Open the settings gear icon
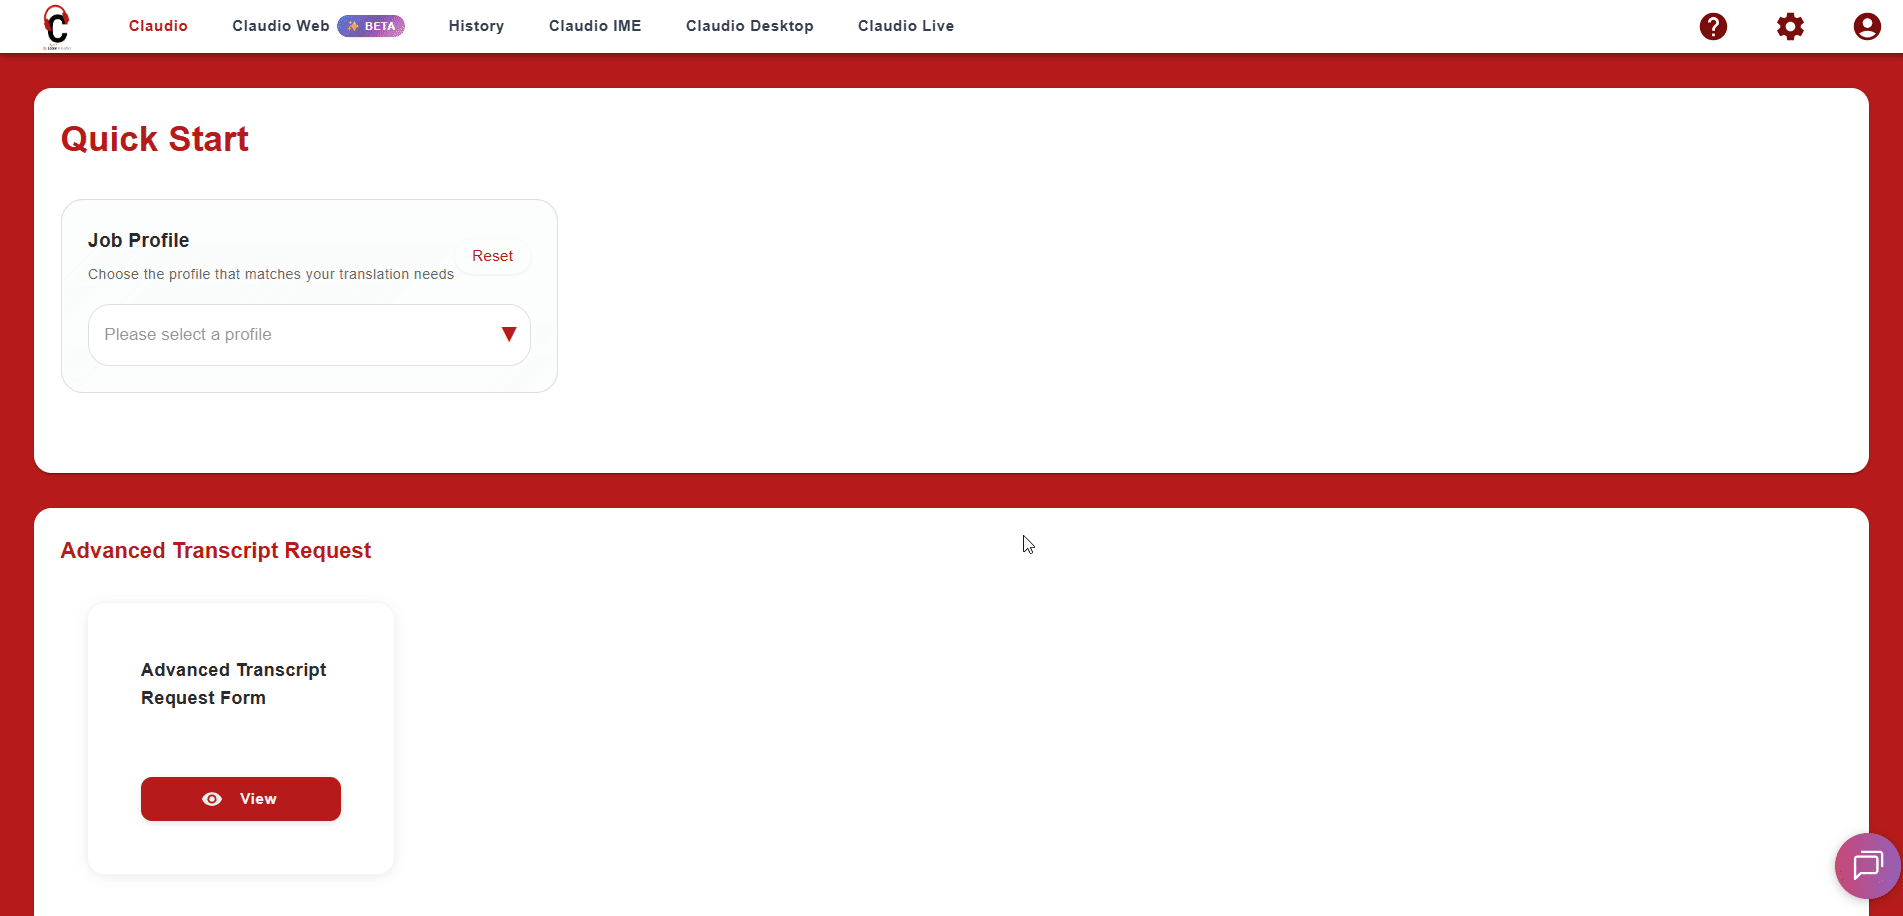The height and width of the screenshot is (916, 1903). 1791,26
